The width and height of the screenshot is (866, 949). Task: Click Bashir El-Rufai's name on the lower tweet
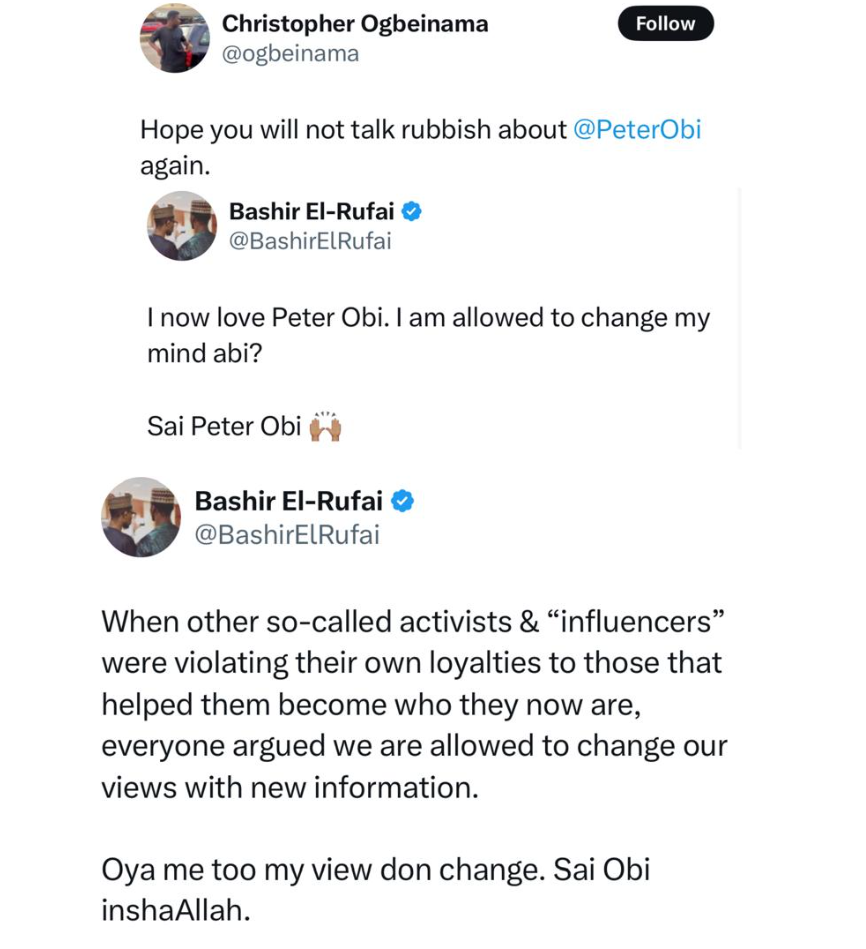pos(288,501)
